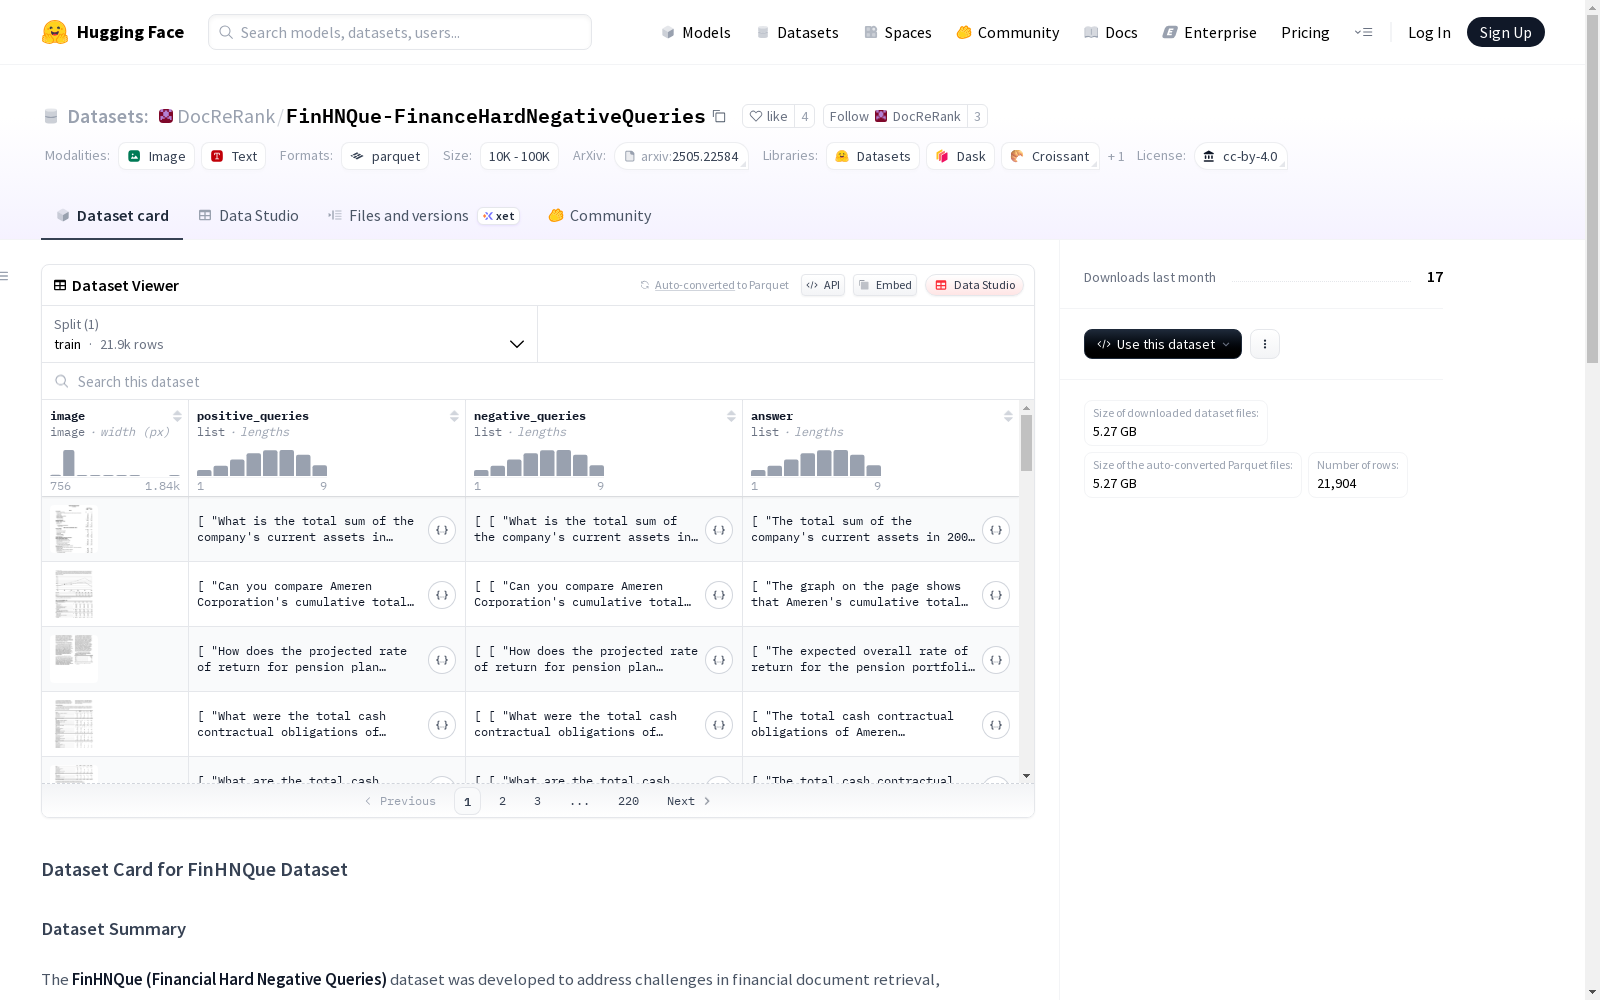The image size is (1600, 1000).
Task: Click the like heart button
Action: tap(768, 116)
